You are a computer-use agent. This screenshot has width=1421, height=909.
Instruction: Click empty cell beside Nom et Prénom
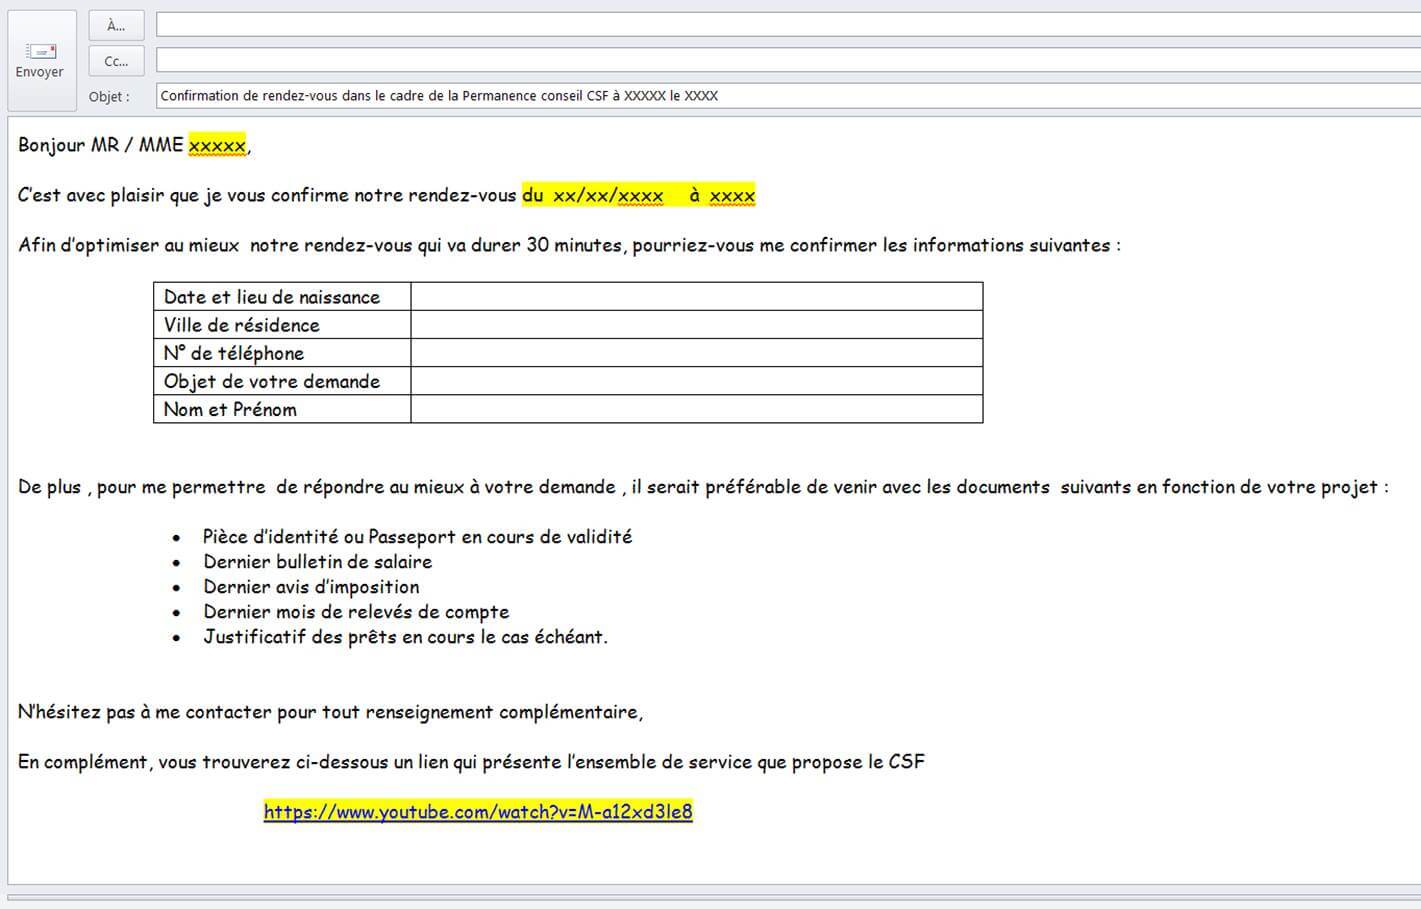click(696, 409)
